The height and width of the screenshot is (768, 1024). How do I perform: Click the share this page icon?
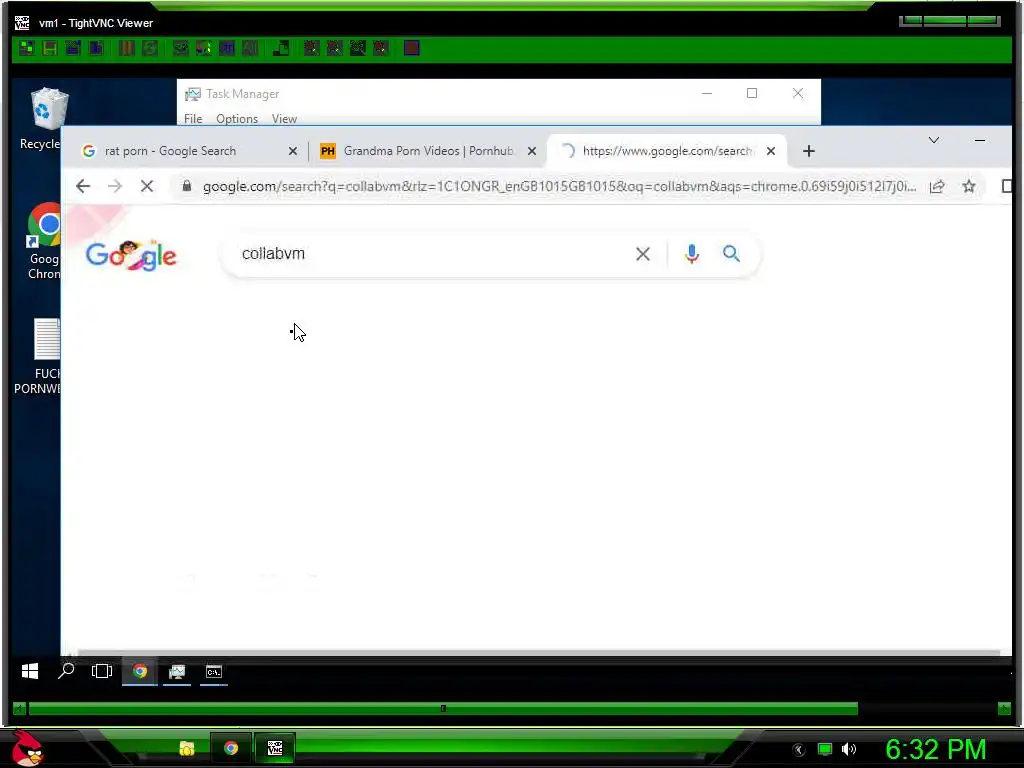(937, 187)
